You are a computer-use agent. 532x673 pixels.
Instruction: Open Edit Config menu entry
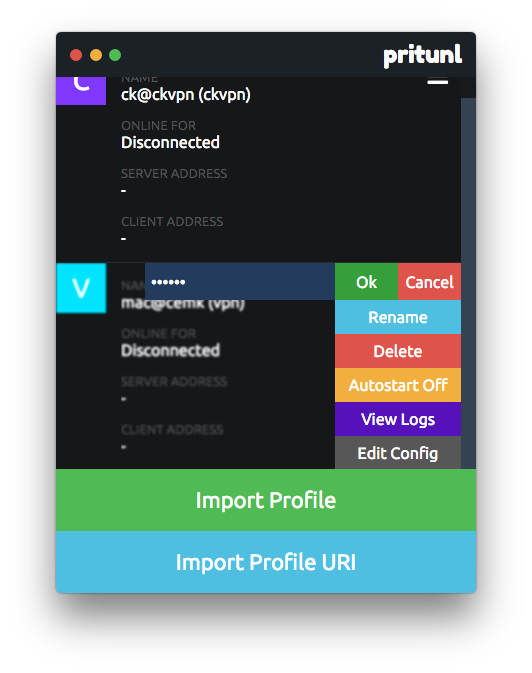(x=398, y=453)
